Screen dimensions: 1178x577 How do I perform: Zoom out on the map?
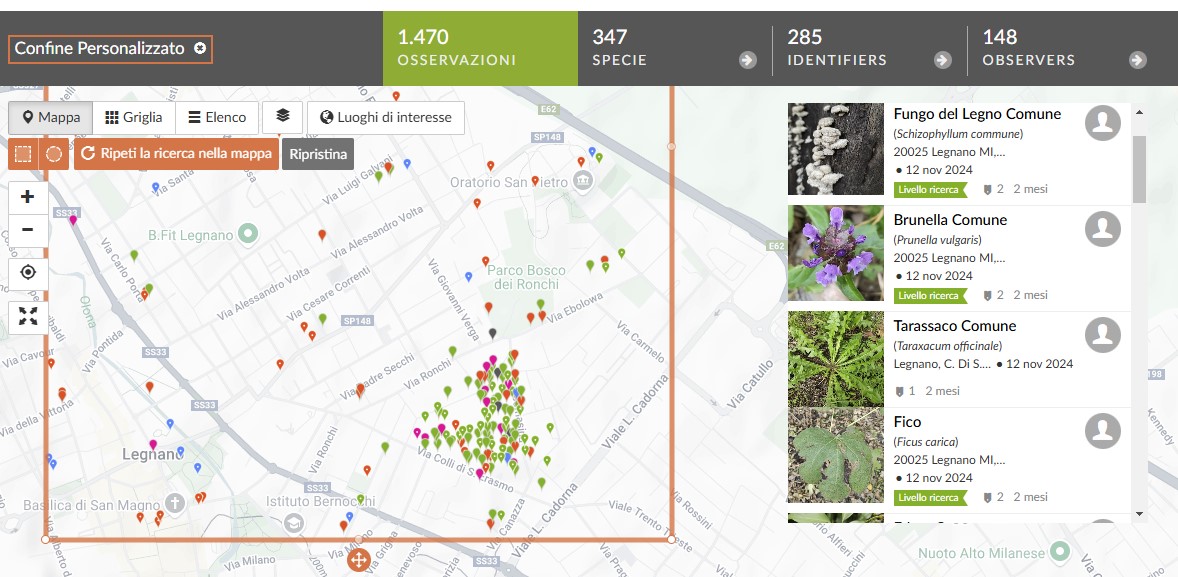point(28,230)
